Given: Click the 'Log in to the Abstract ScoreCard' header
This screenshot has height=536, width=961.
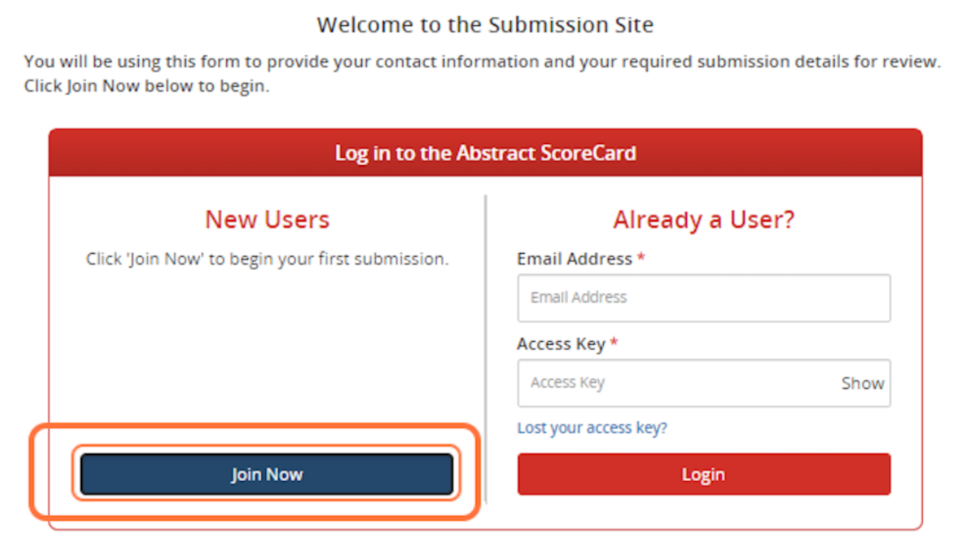Looking at the screenshot, I should tap(485, 153).
